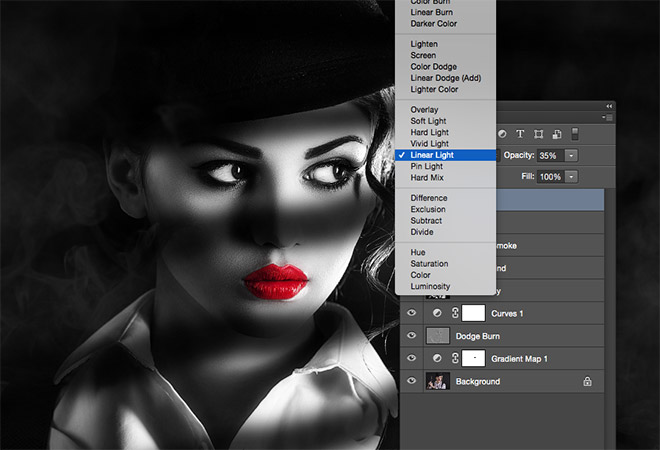Open the Opacity slider dropdown arrow

(x=571, y=156)
